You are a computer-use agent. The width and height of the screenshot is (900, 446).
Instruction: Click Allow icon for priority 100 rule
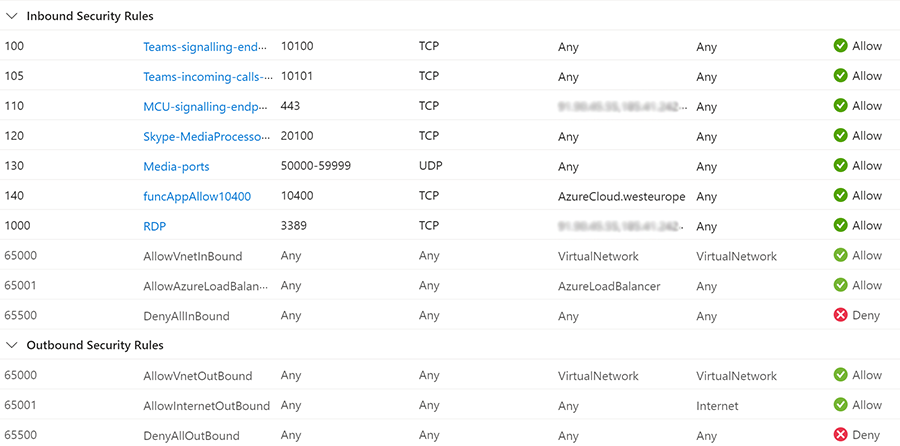click(840, 46)
